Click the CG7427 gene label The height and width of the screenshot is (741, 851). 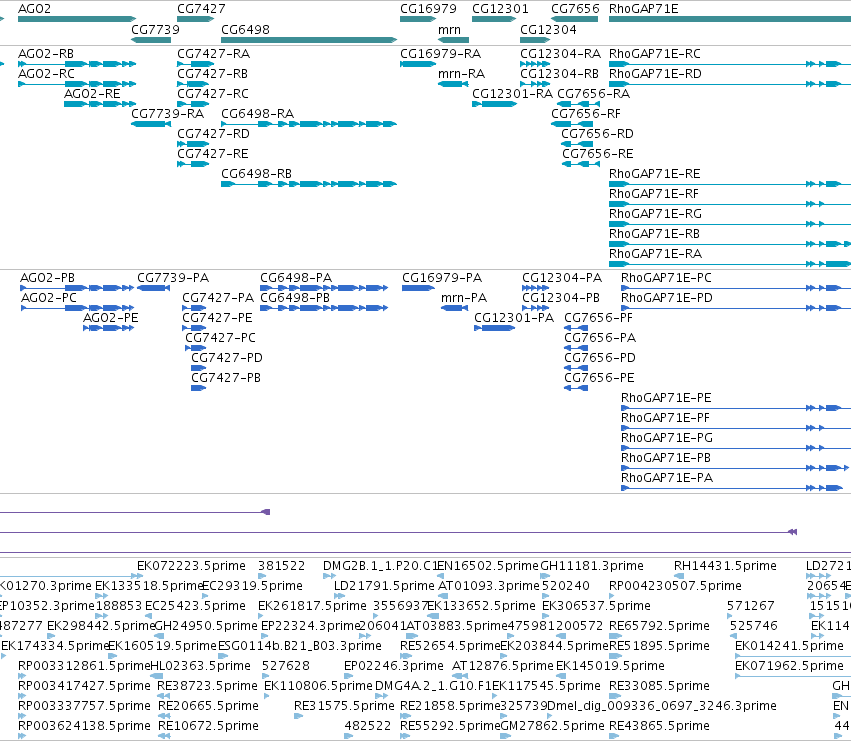tap(201, 9)
